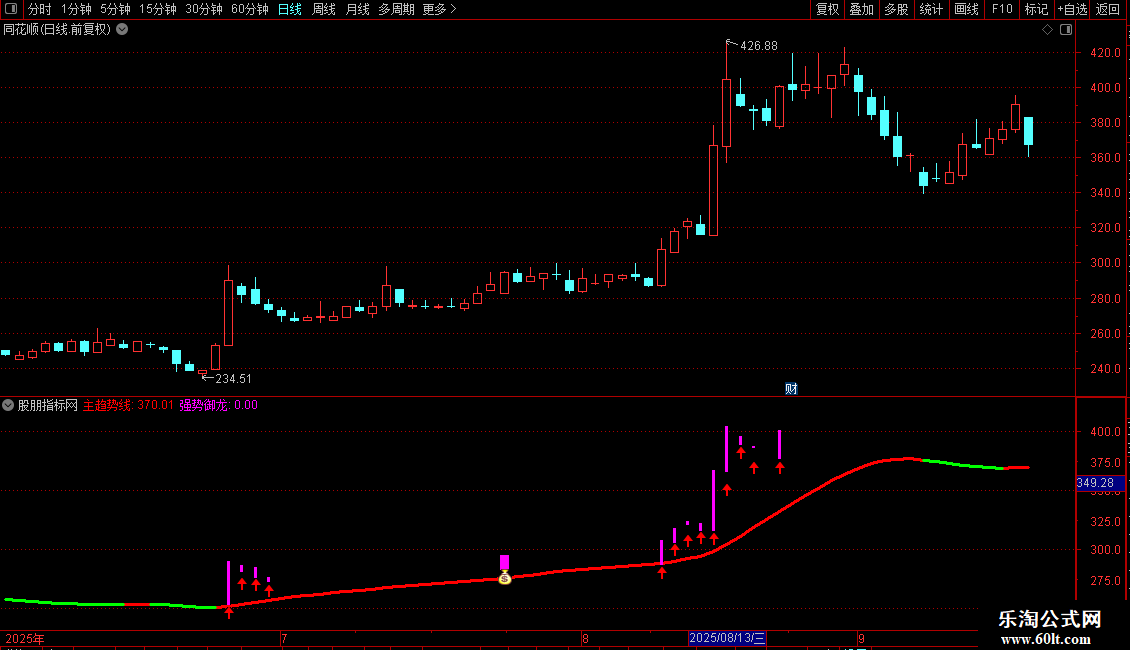
Task: Open 多周期 multi-period view
Action: coord(396,9)
